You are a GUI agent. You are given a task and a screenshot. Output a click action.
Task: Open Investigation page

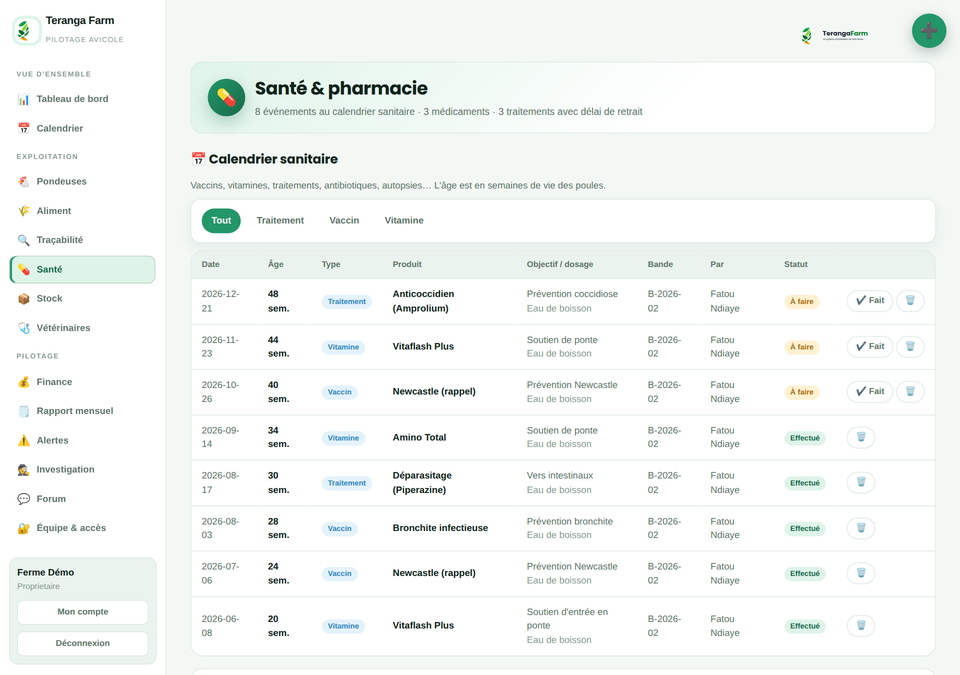click(x=82, y=469)
